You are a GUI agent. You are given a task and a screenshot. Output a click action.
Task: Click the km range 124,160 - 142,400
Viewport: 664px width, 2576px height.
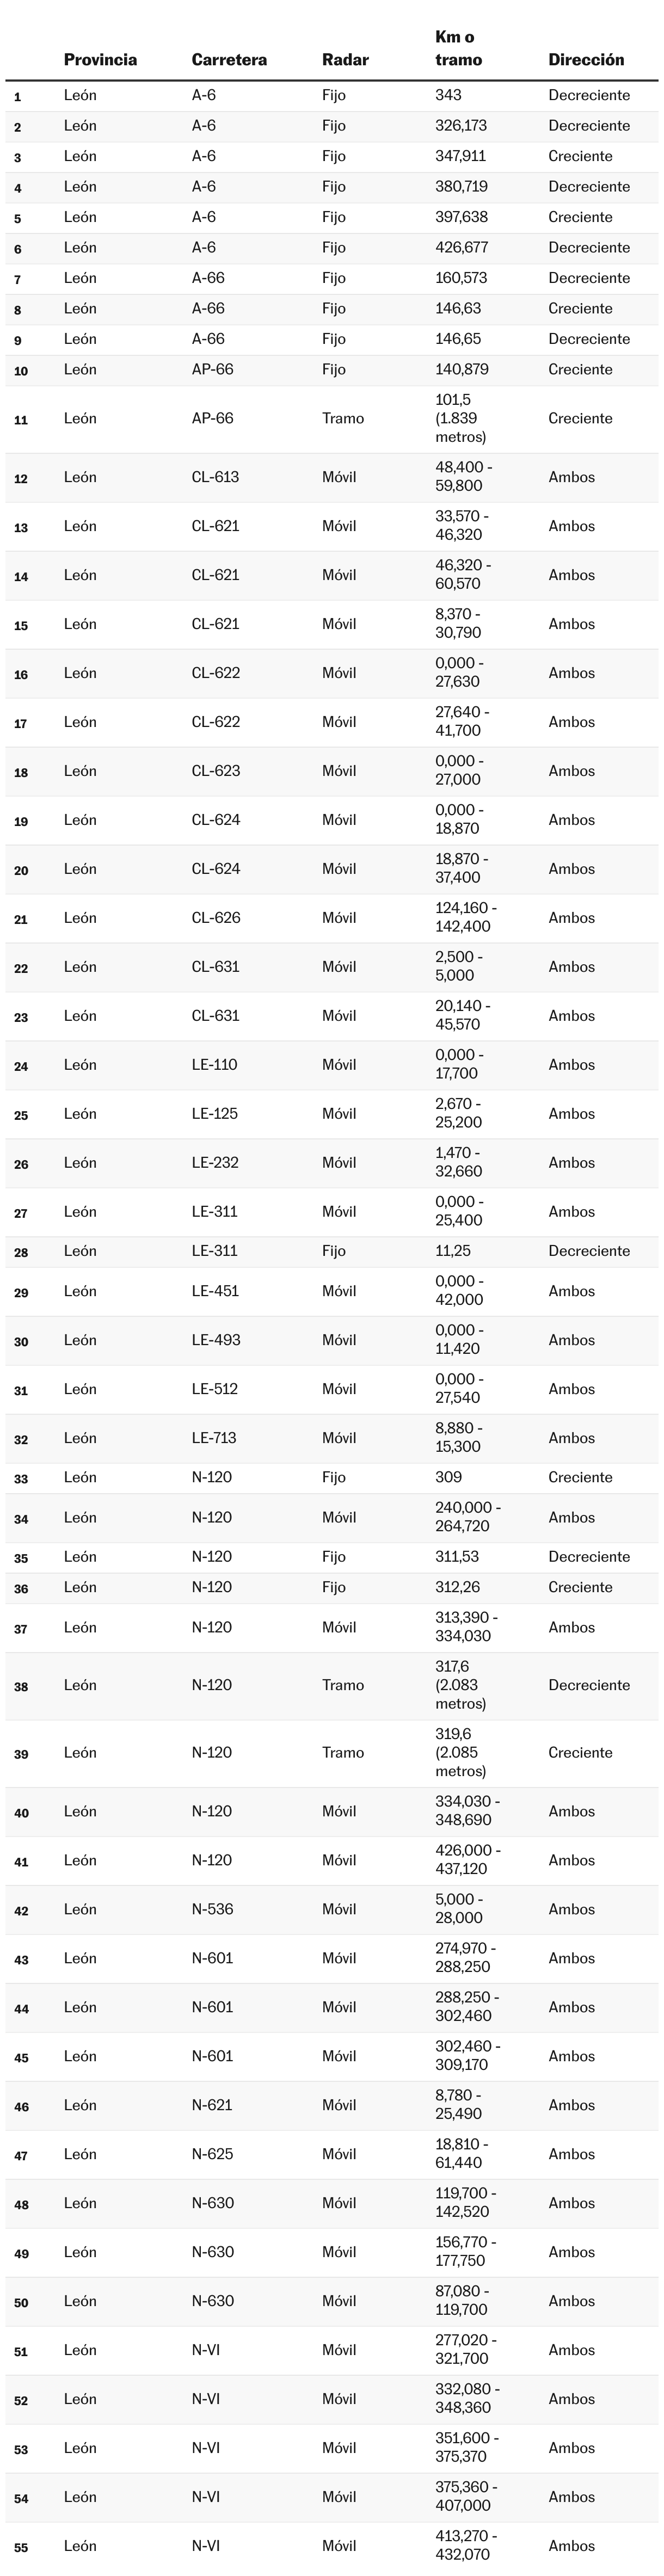(x=466, y=918)
